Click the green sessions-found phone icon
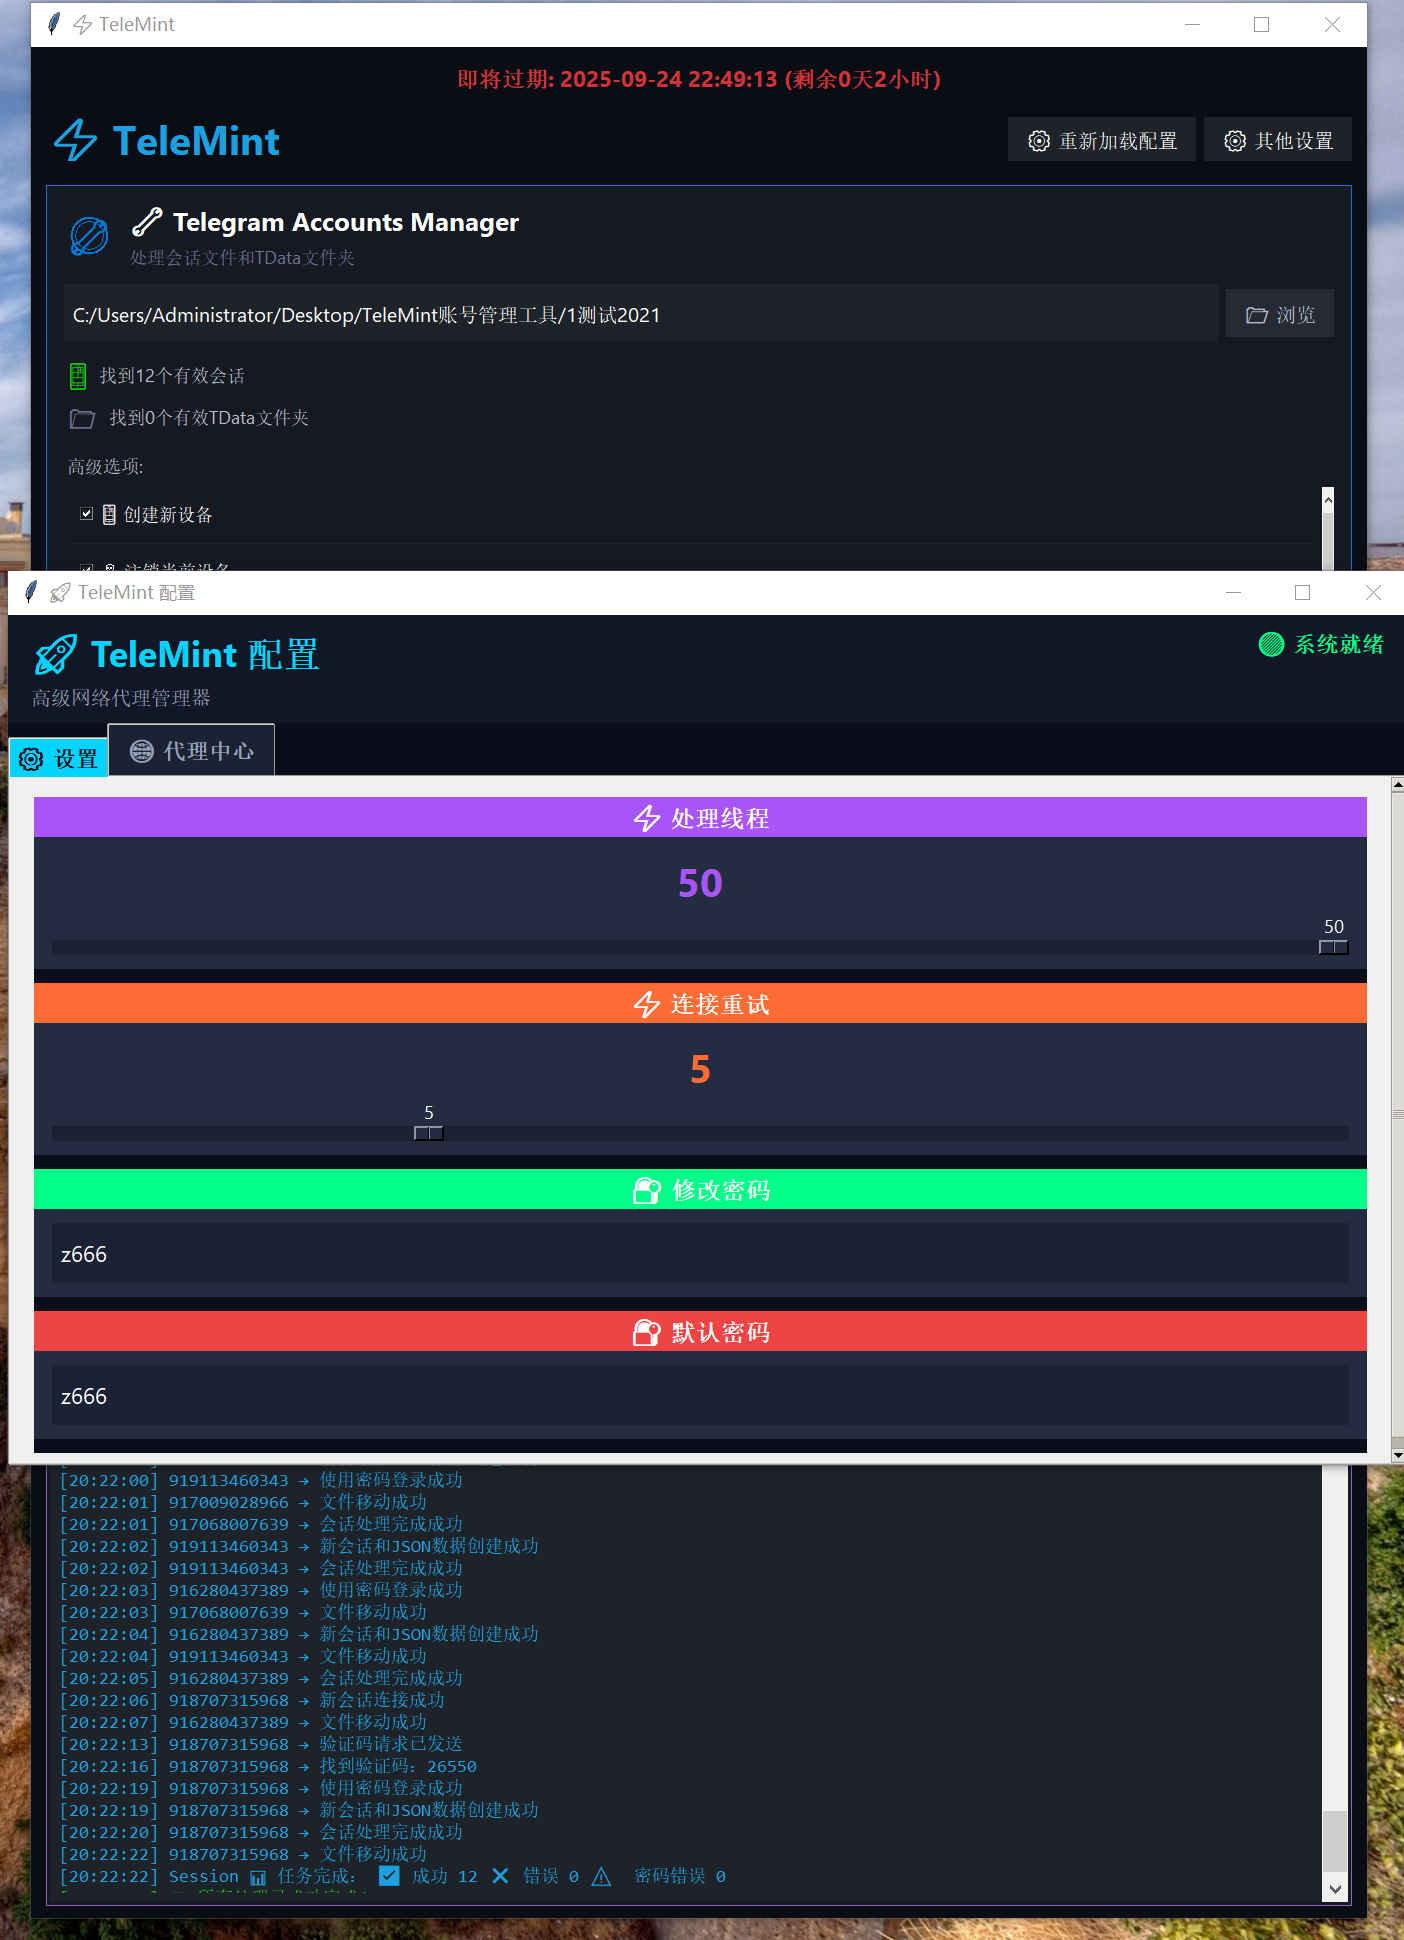 click(78, 376)
